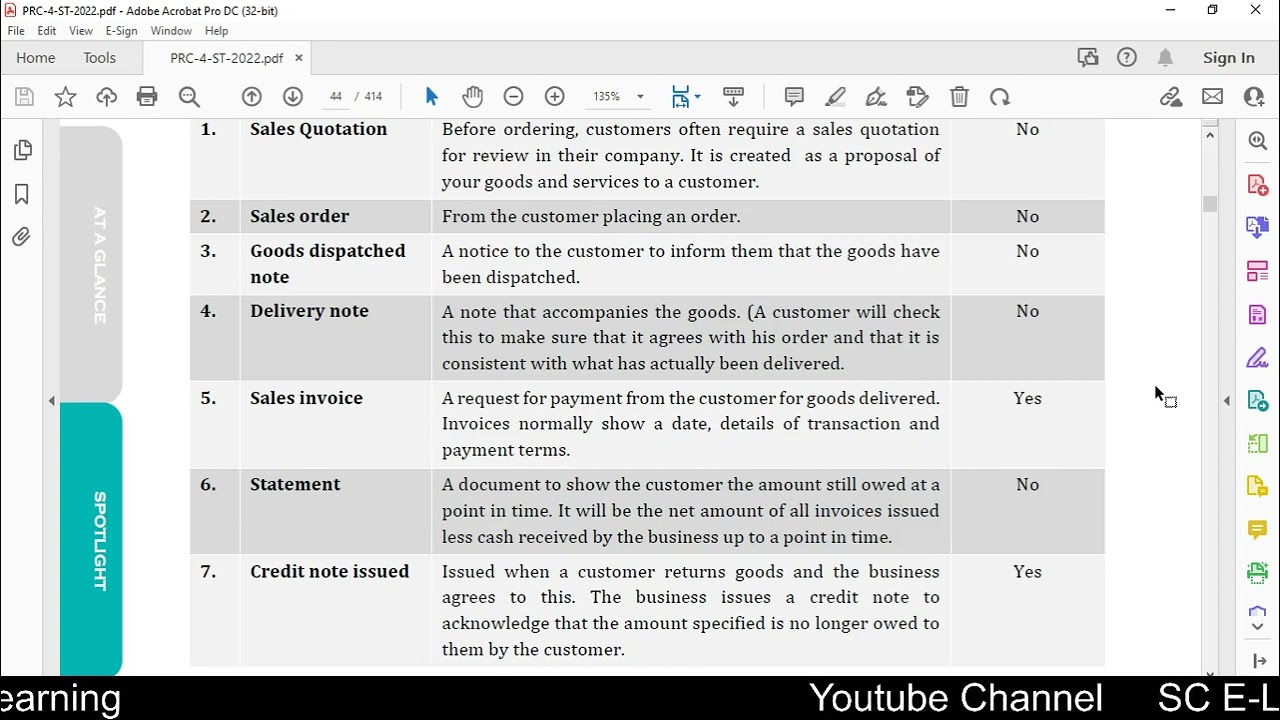Image resolution: width=1280 pixels, height=720 pixels.
Task: Upload file to cloud icon
Action: coord(106,97)
